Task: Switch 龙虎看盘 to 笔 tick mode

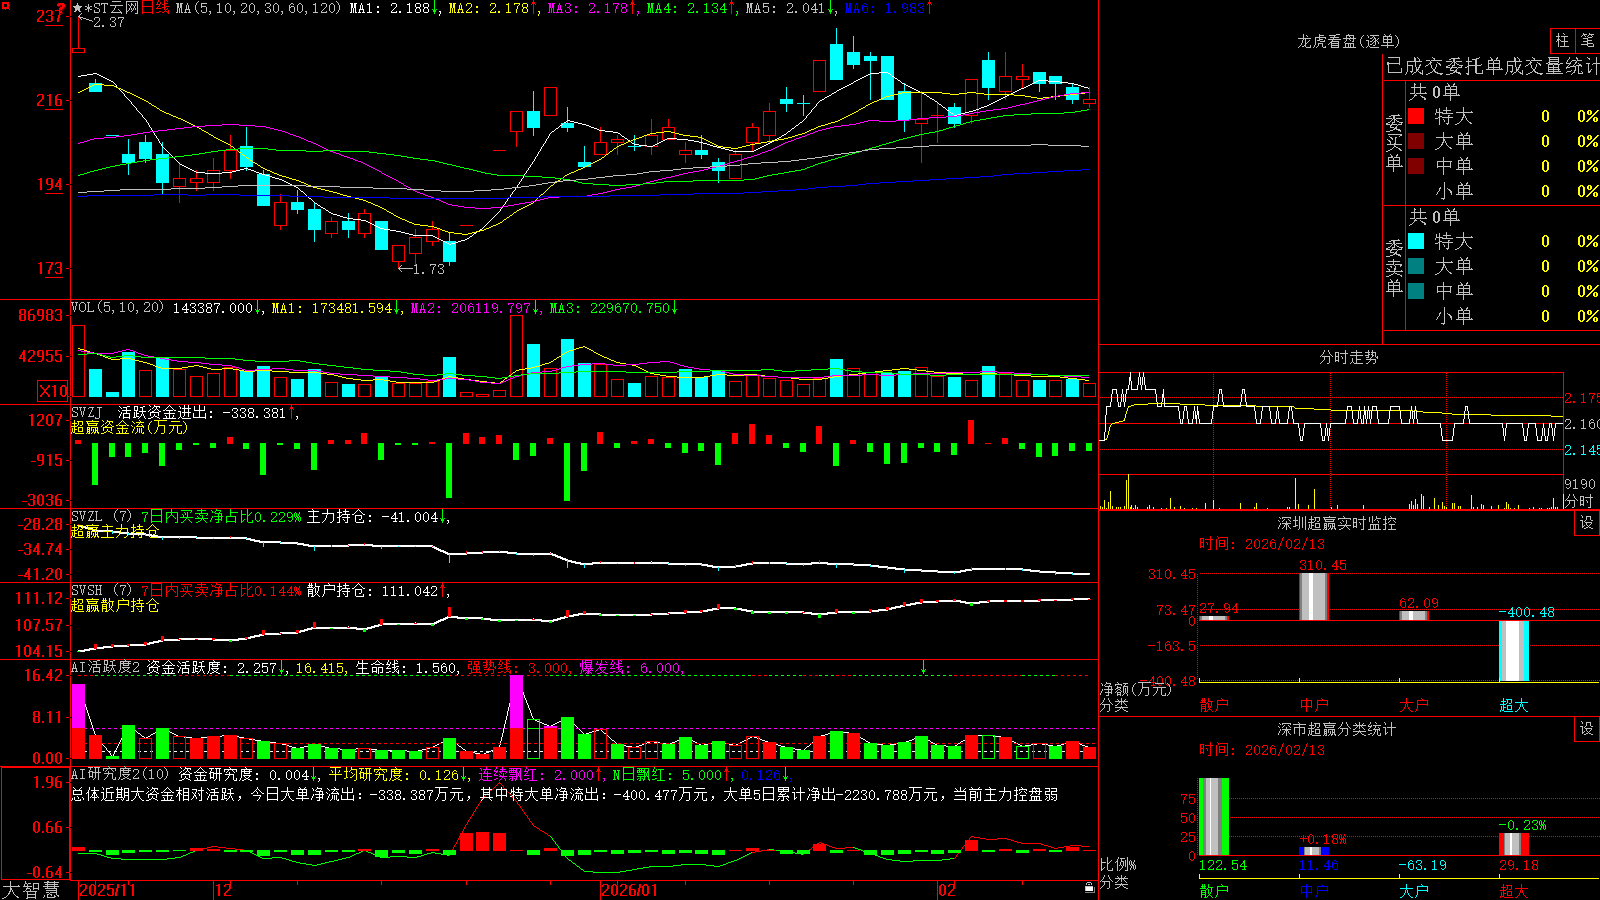Action: point(1587,41)
